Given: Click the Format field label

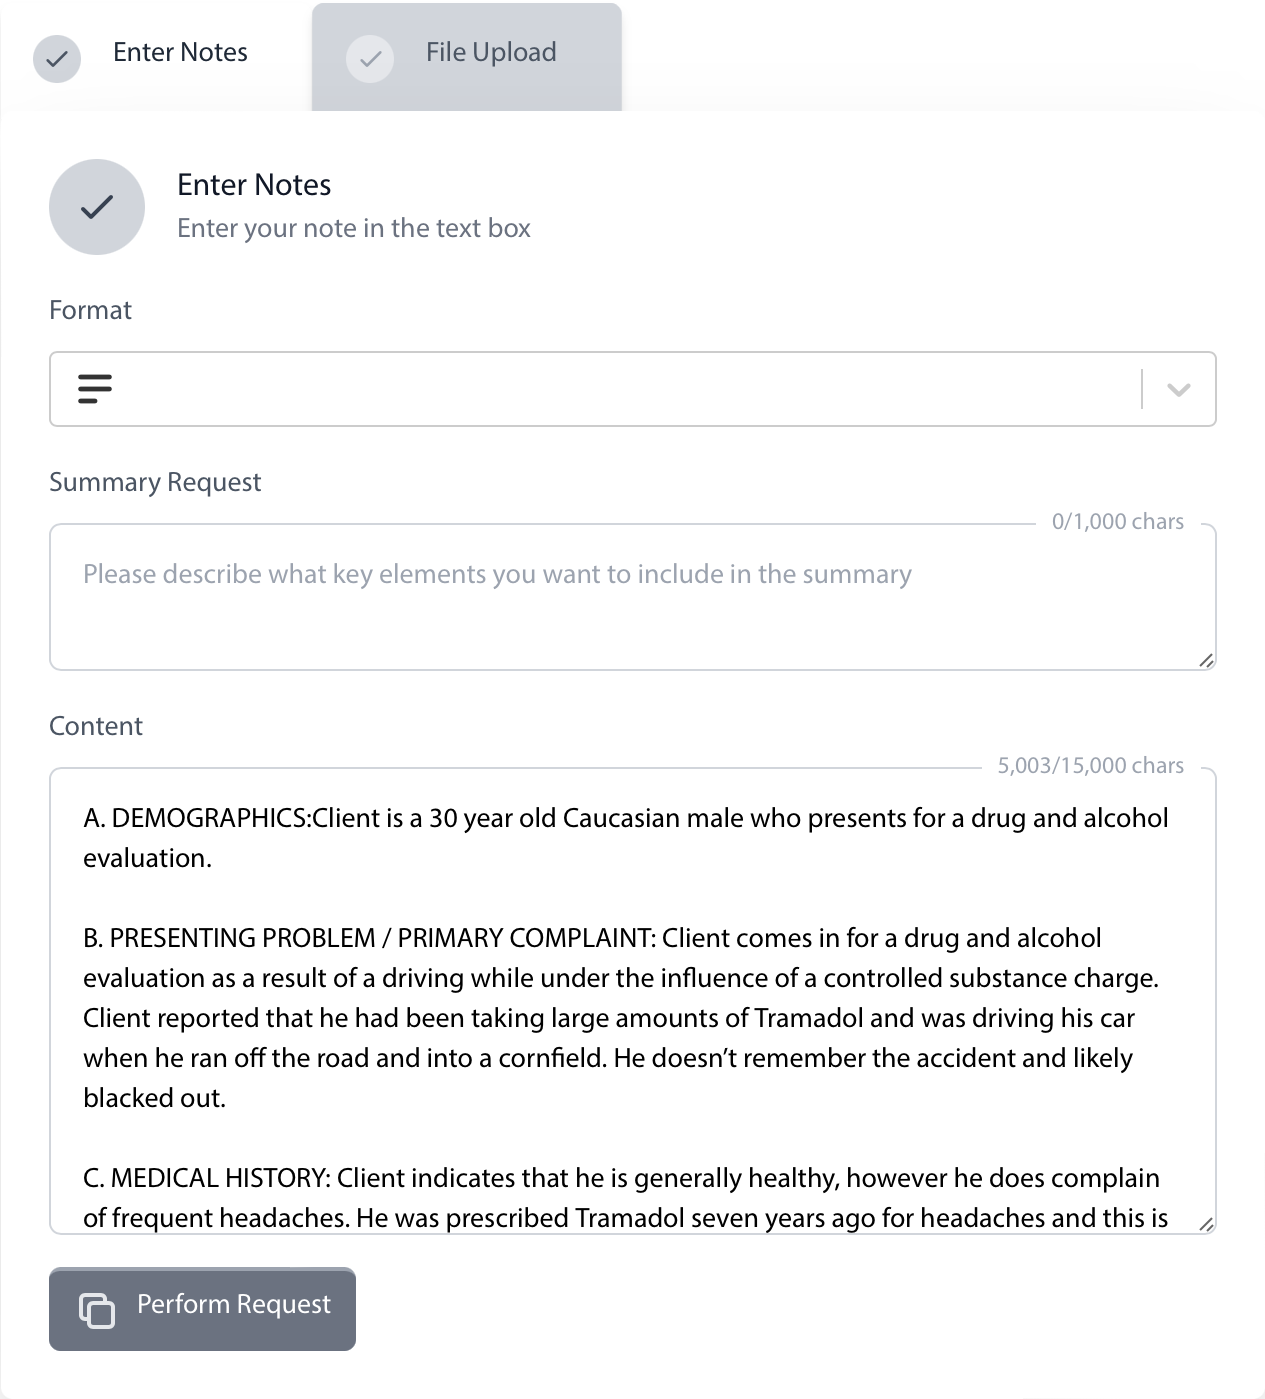Looking at the screenshot, I should pyautogui.click(x=90, y=310).
